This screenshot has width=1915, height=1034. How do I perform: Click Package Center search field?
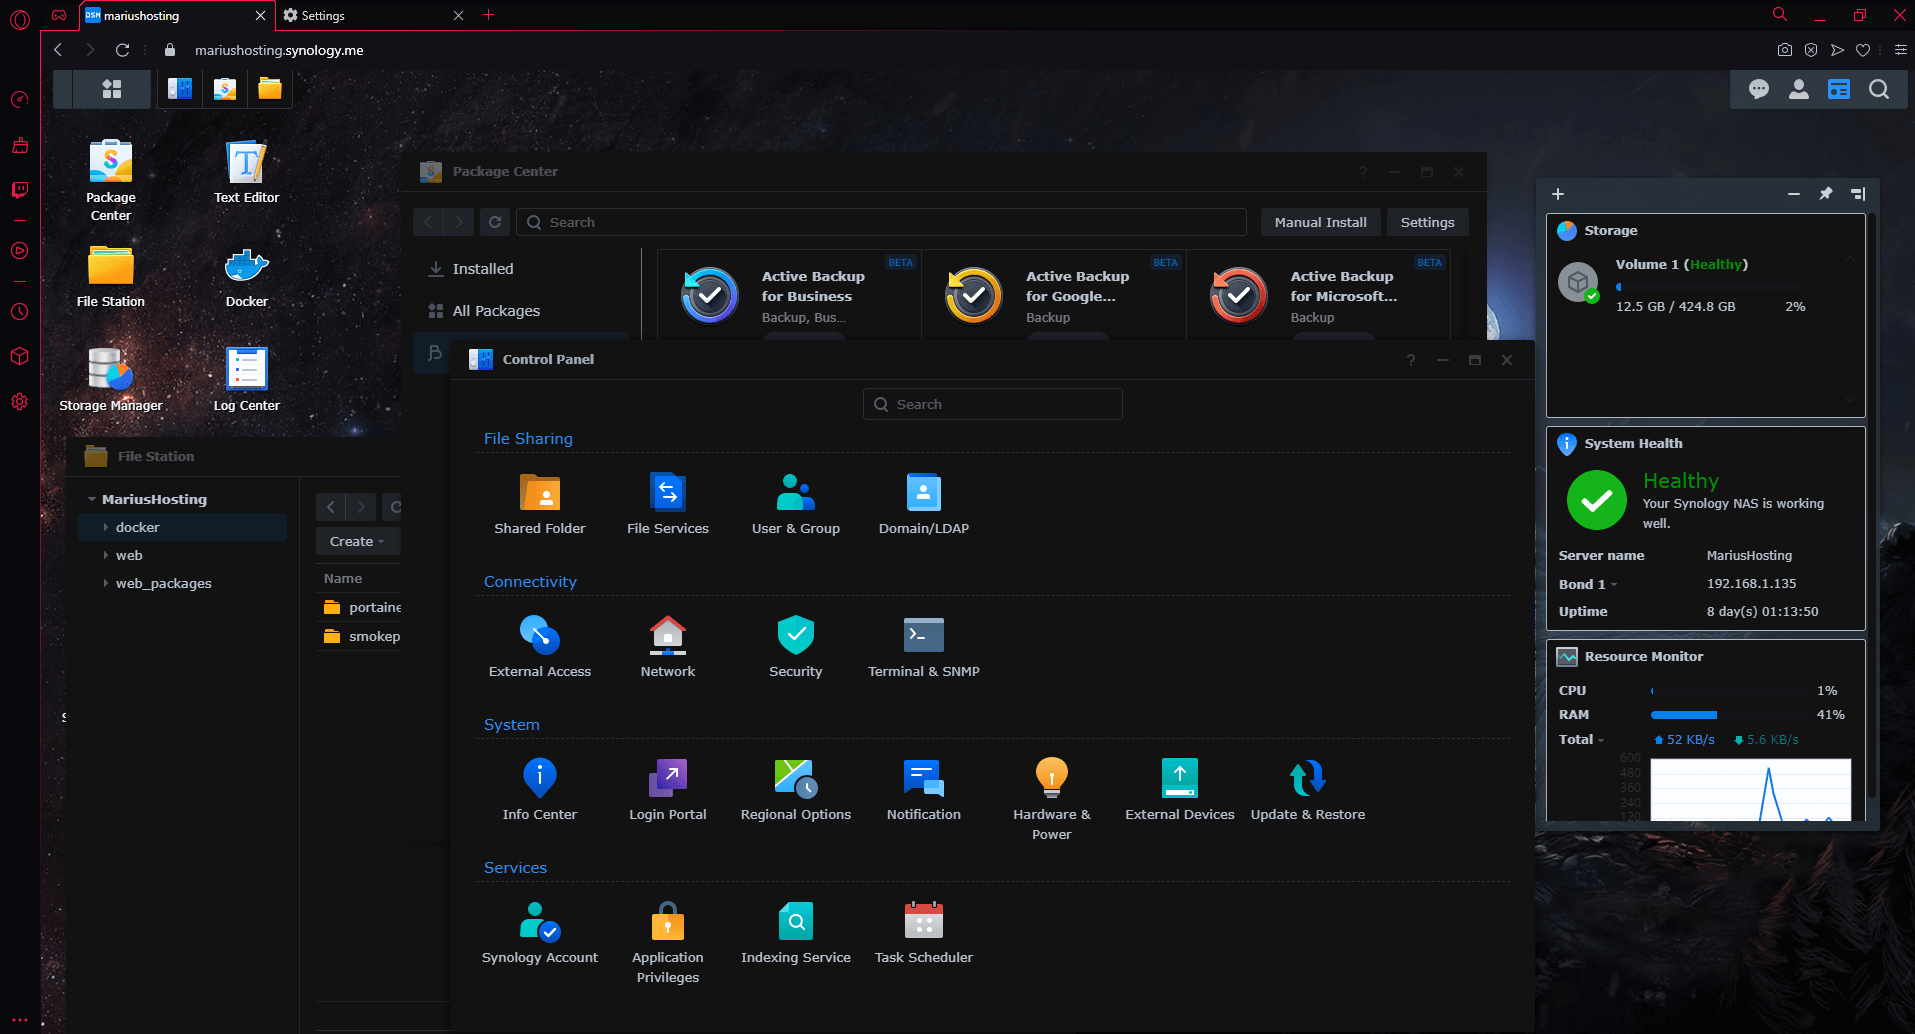pyautogui.click(x=881, y=222)
